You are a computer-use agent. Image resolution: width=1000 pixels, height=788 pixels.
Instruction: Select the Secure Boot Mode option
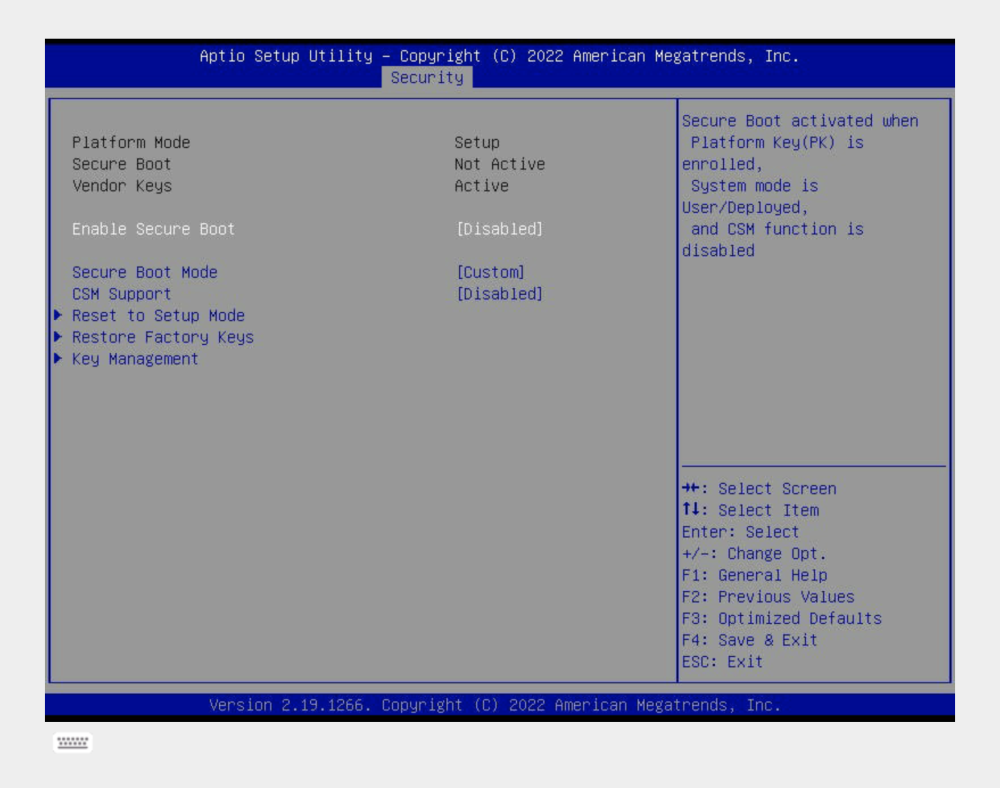tap(145, 272)
